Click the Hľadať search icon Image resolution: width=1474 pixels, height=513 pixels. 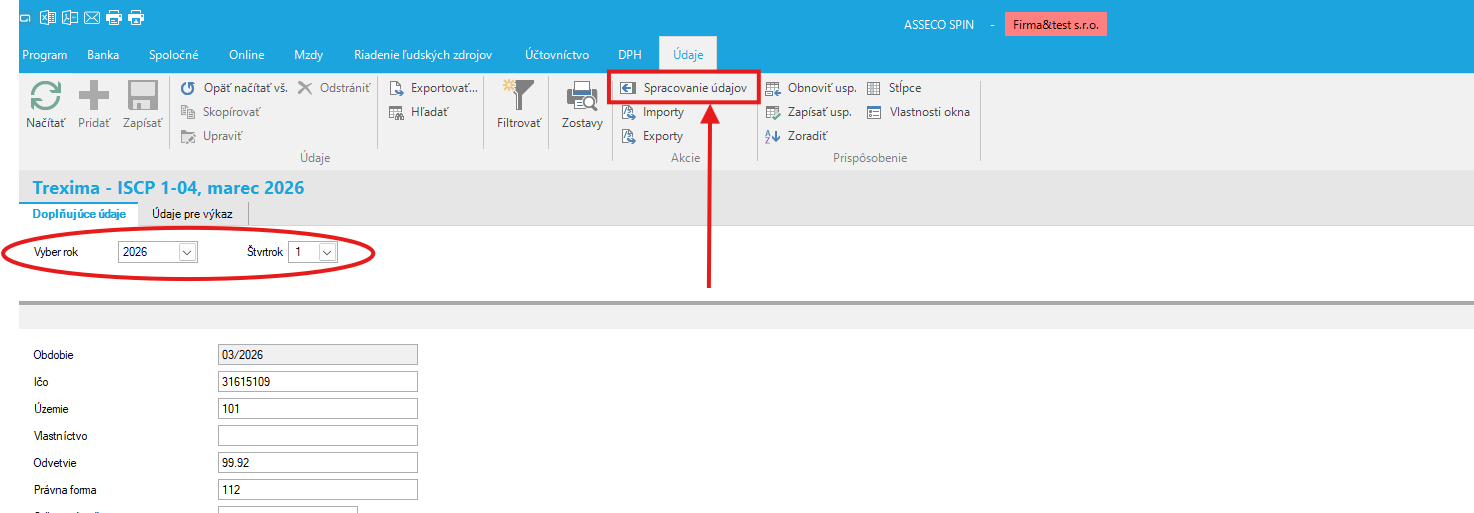(x=396, y=112)
